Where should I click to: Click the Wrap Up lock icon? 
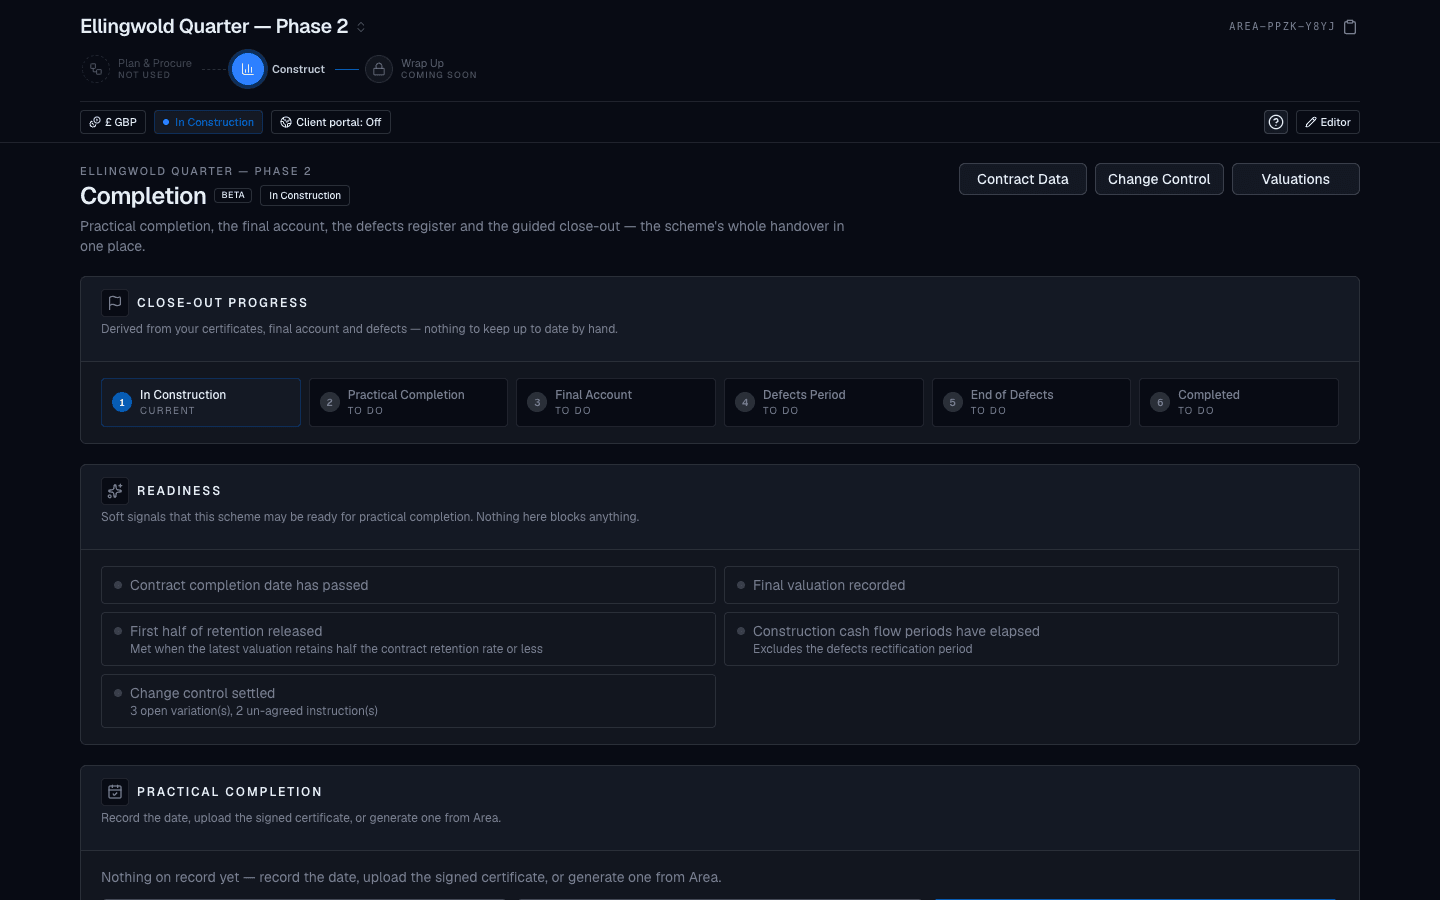(378, 69)
